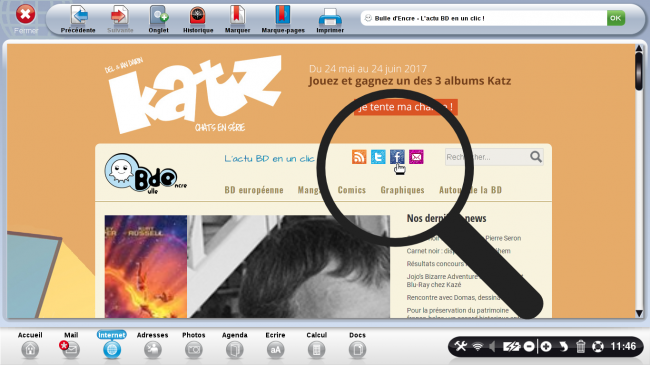Open the 'Résultats concours' news link
The image size is (650, 365).
(437, 264)
